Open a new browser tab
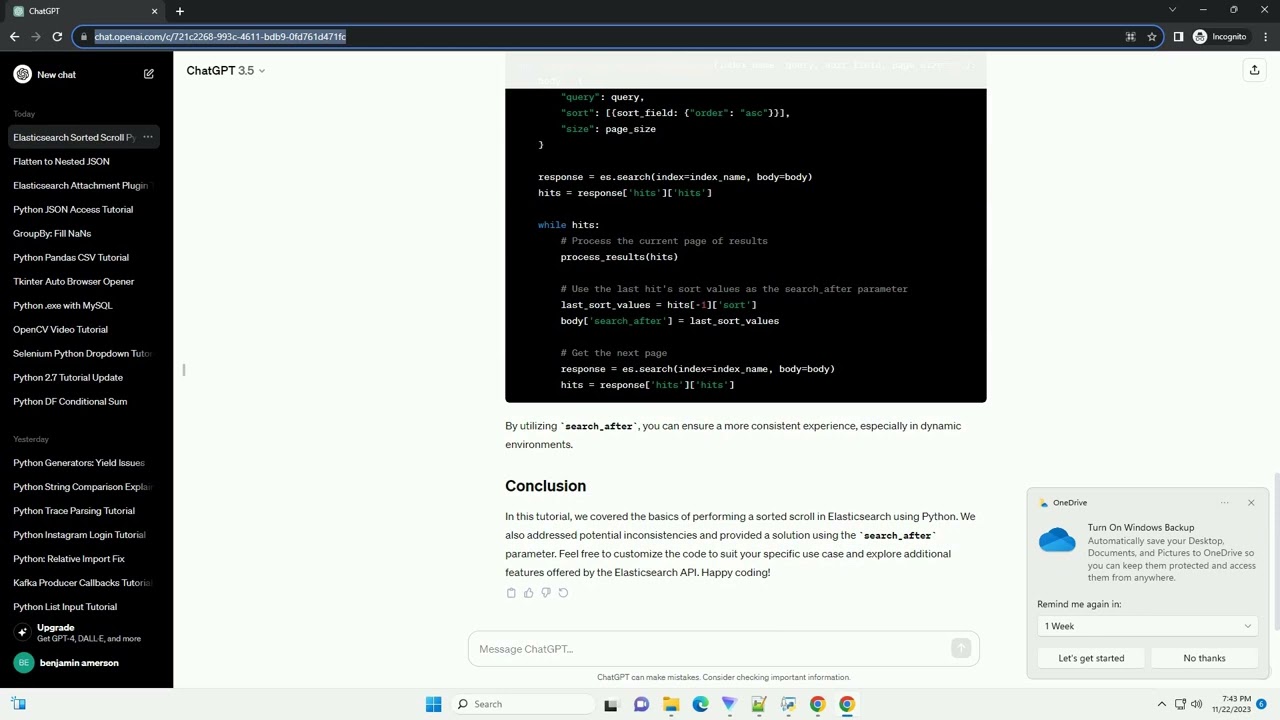 tap(180, 11)
